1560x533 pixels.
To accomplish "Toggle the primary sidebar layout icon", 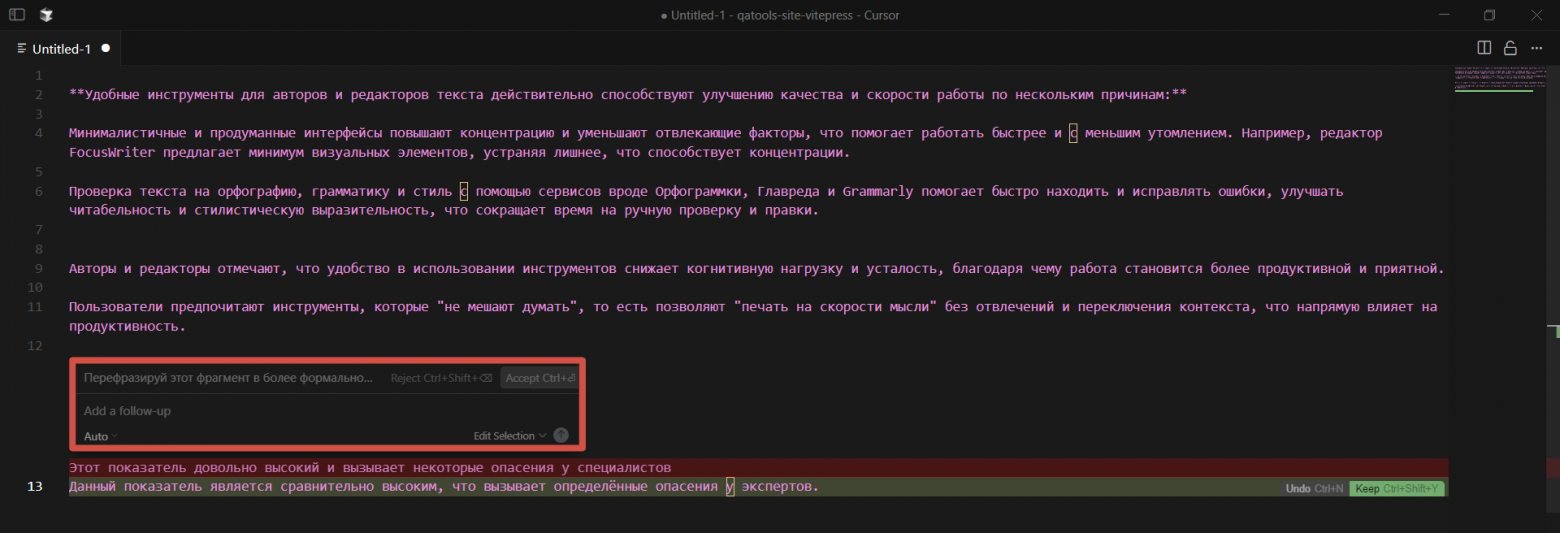I will pos(17,15).
